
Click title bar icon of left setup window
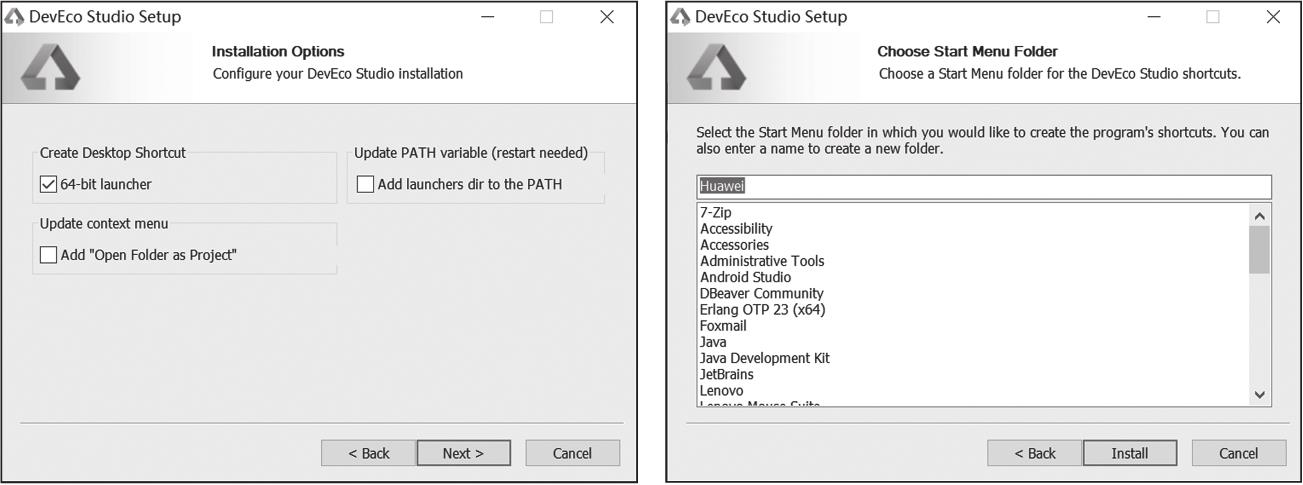coord(15,17)
